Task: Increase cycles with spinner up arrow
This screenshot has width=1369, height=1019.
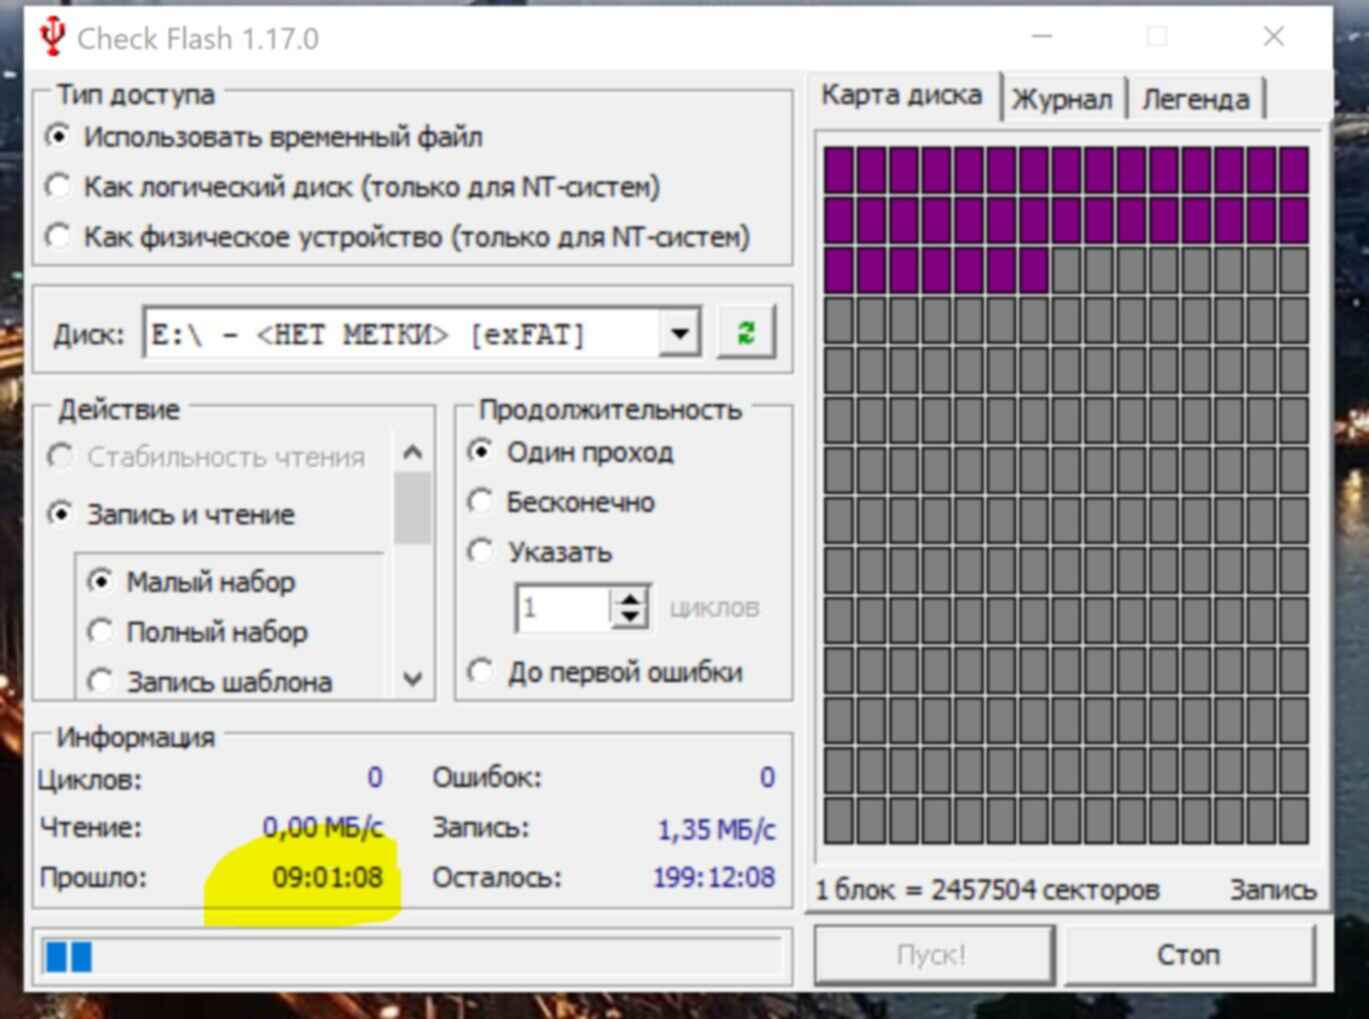Action: pyautogui.click(x=630, y=598)
